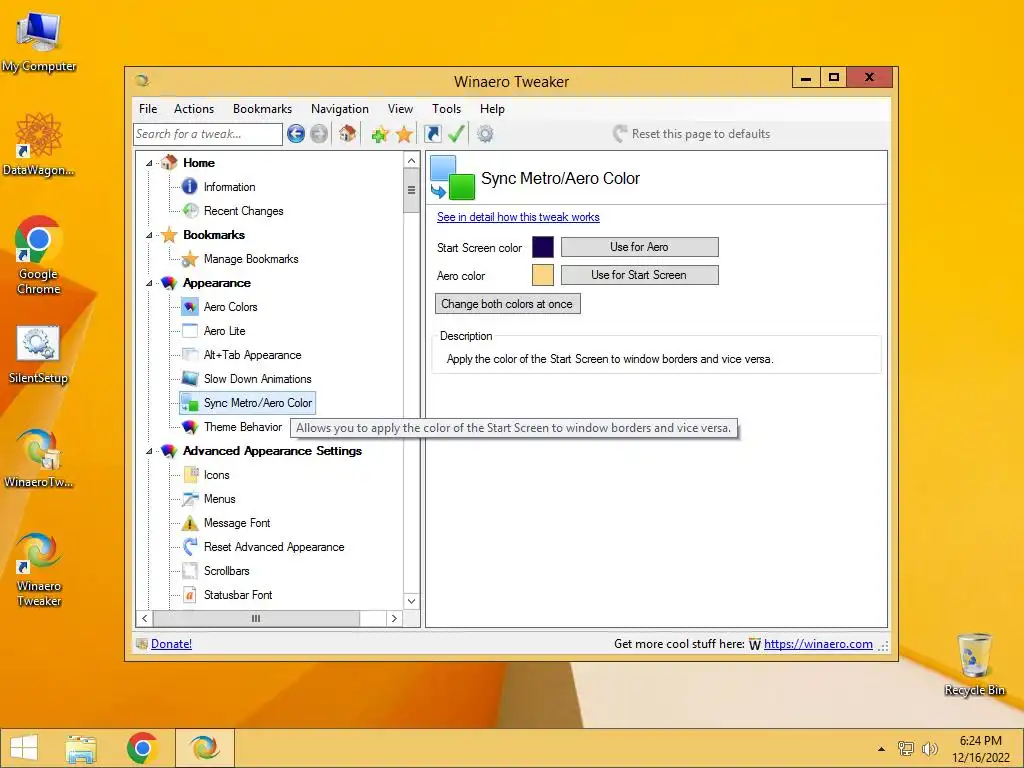
Task: Click the Recent Changes icon in tree
Action: point(190,210)
